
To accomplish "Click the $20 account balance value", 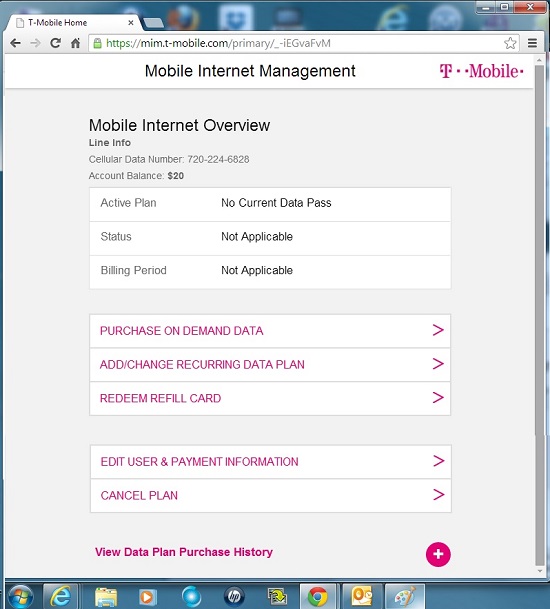I will click(x=176, y=176).
